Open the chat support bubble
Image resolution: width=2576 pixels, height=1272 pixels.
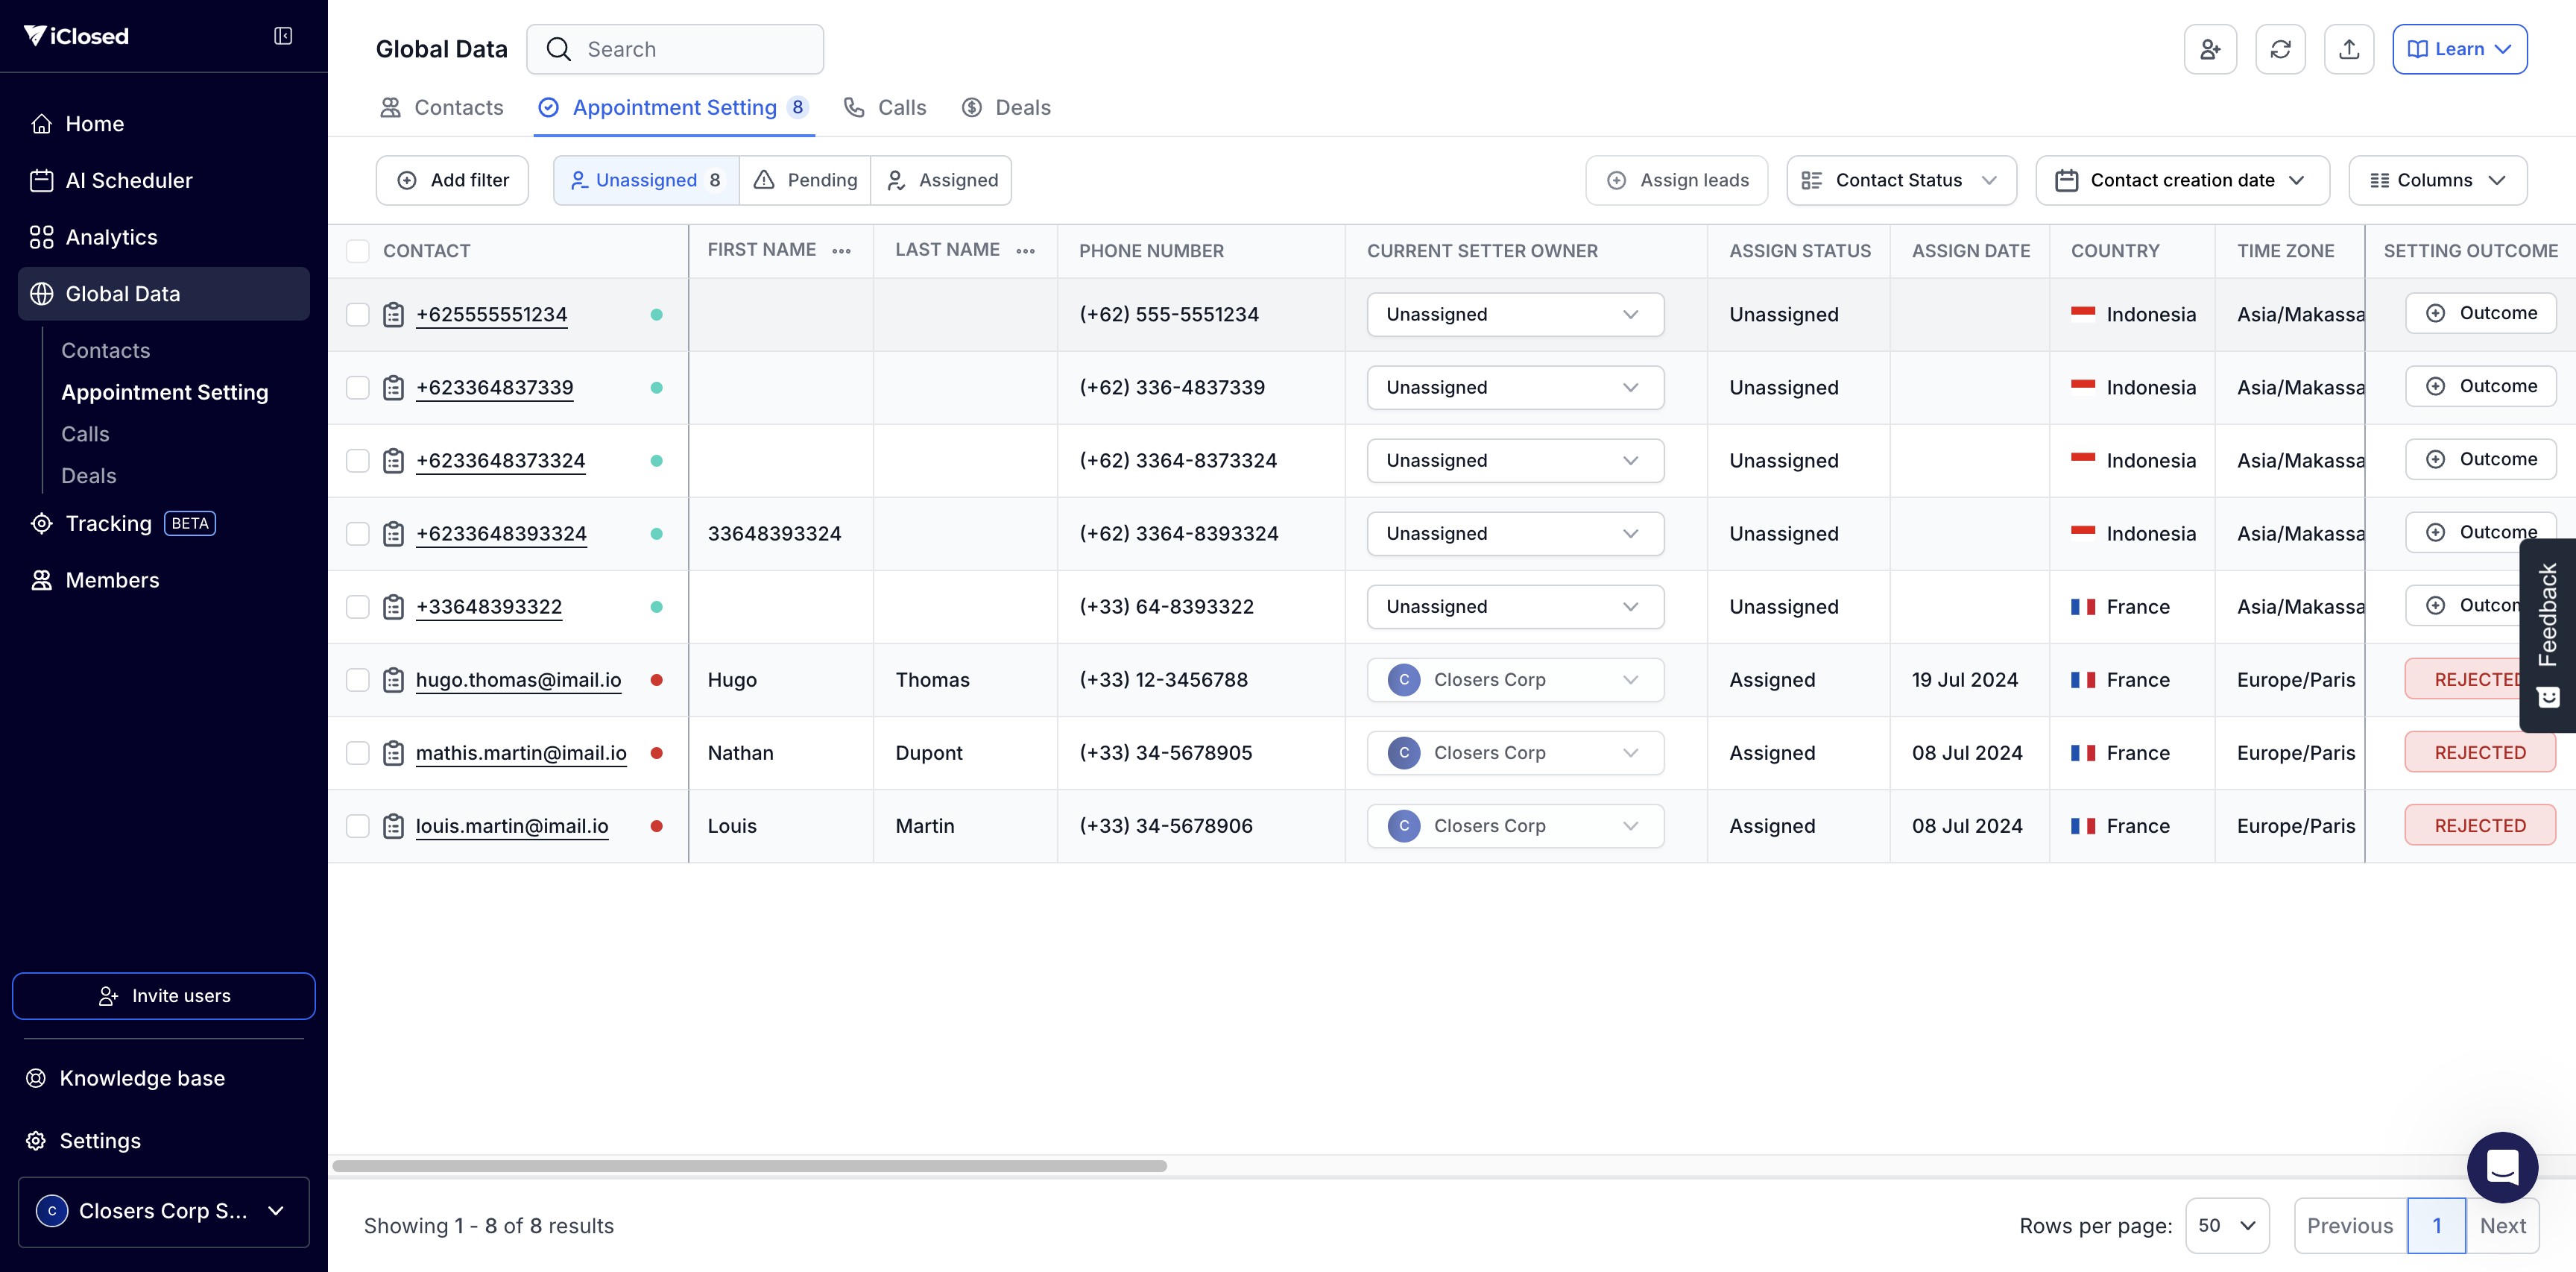2502,1166
